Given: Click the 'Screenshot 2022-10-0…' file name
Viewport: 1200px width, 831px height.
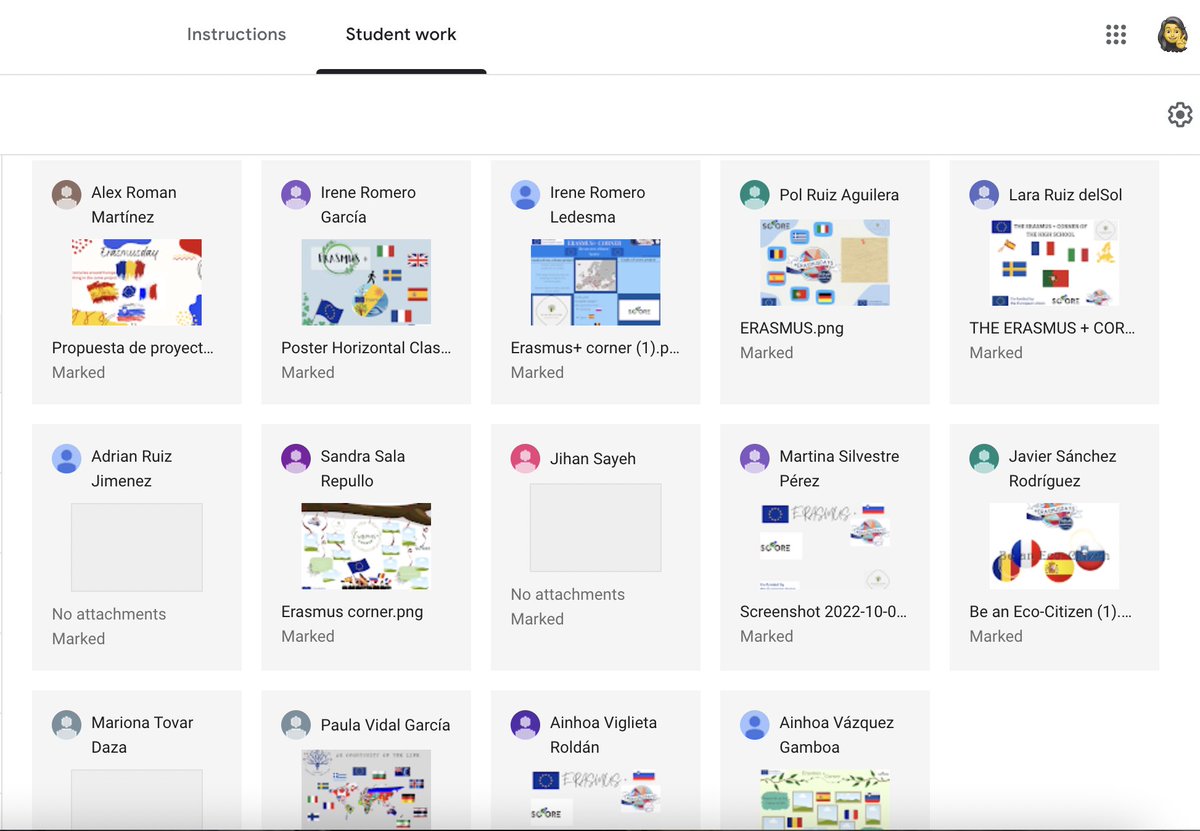Looking at the screenshot, I should (x=823, y=612).
